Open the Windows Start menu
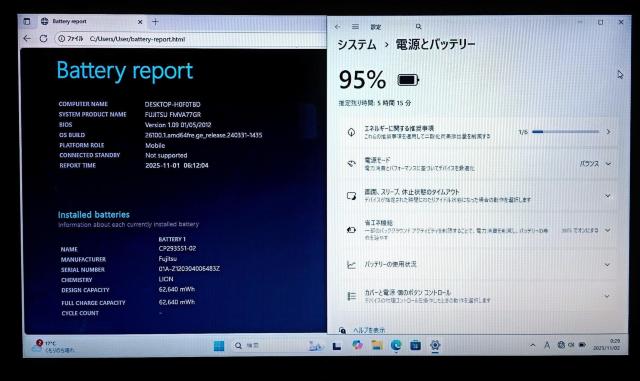This screenshot has width=640, height=381. (x=219, y=346)
